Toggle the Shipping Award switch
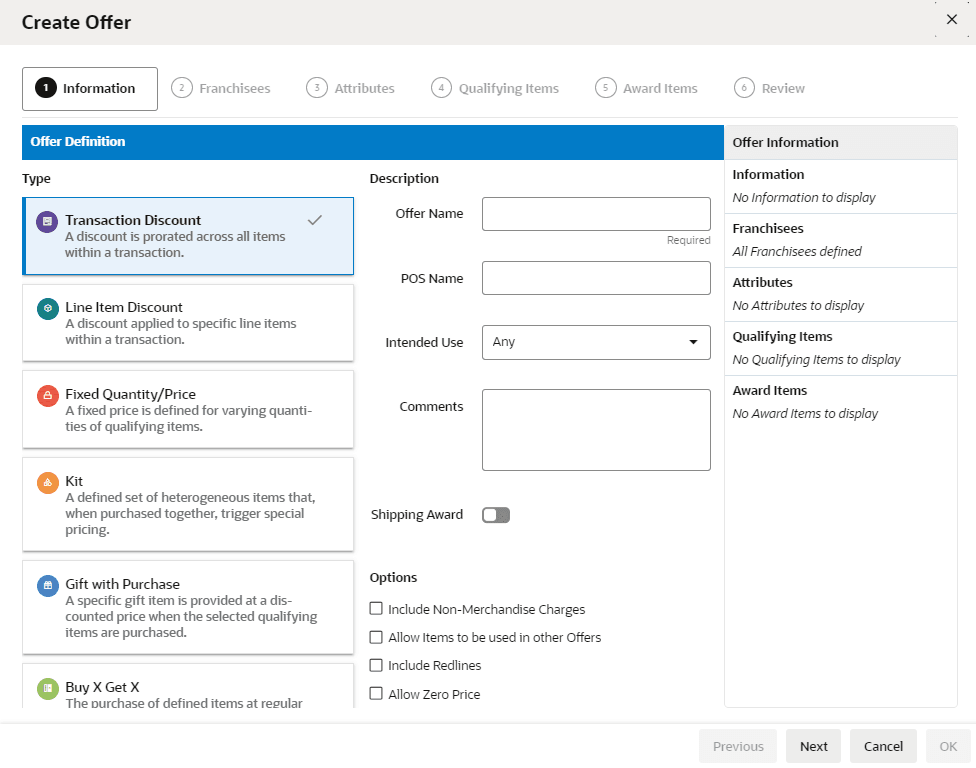 496,515
